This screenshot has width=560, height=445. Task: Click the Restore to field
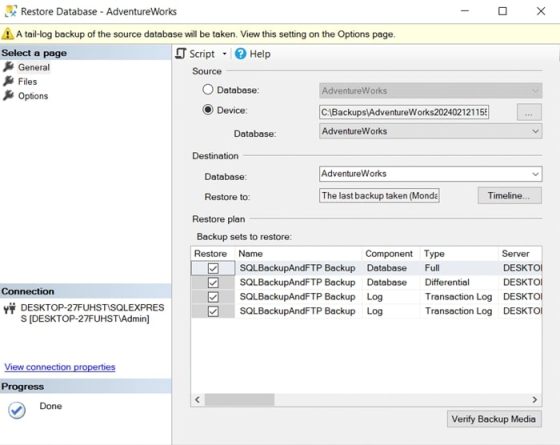click(379, 196)
